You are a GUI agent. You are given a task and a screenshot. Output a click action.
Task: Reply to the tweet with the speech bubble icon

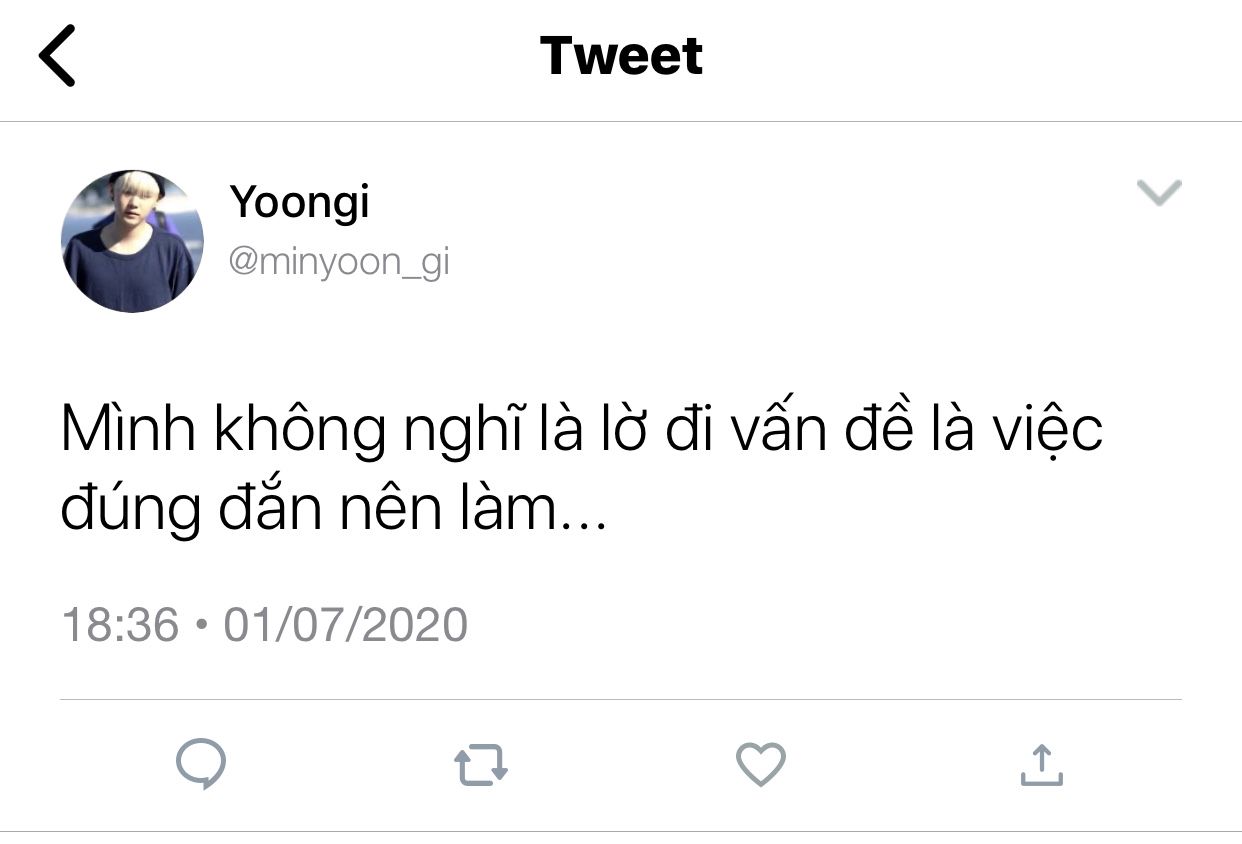(x=201, y=766)
